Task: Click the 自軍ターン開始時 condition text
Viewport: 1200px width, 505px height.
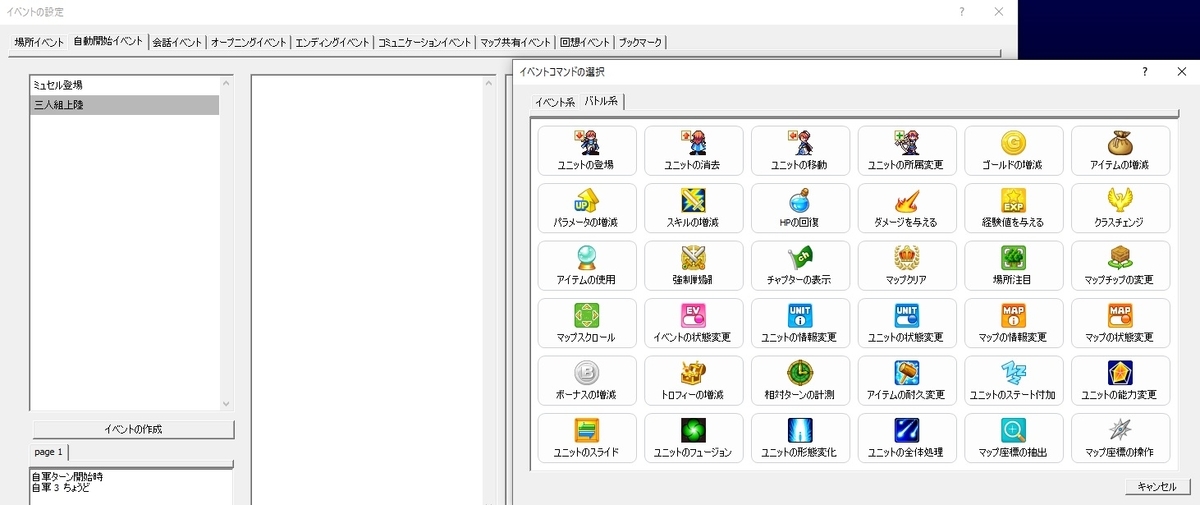Action: (x=67, y=477)
